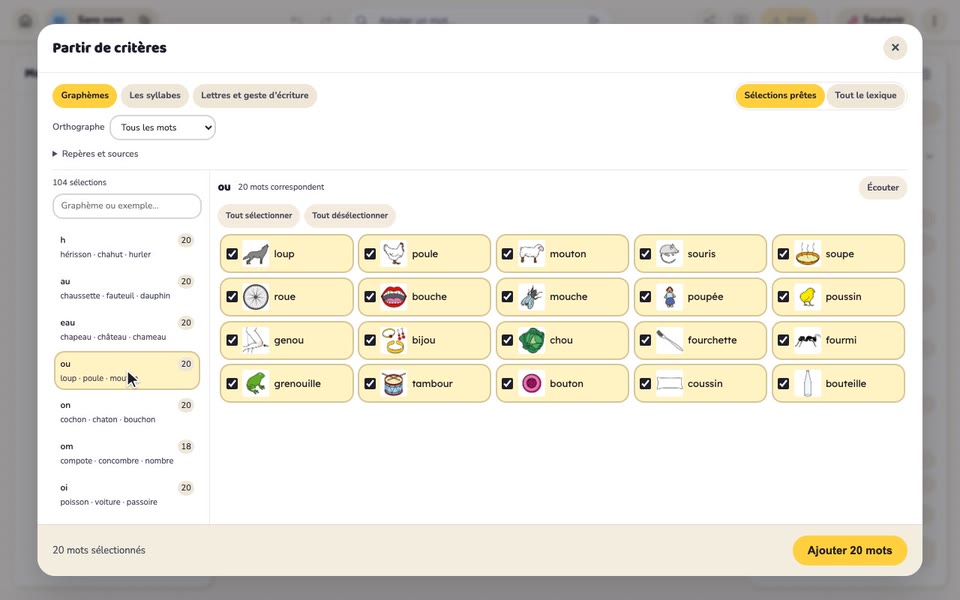The image size is (960, 600).
Task: Open Lettres et geste d'écriture tab
Action: click(x=255, y=96)
